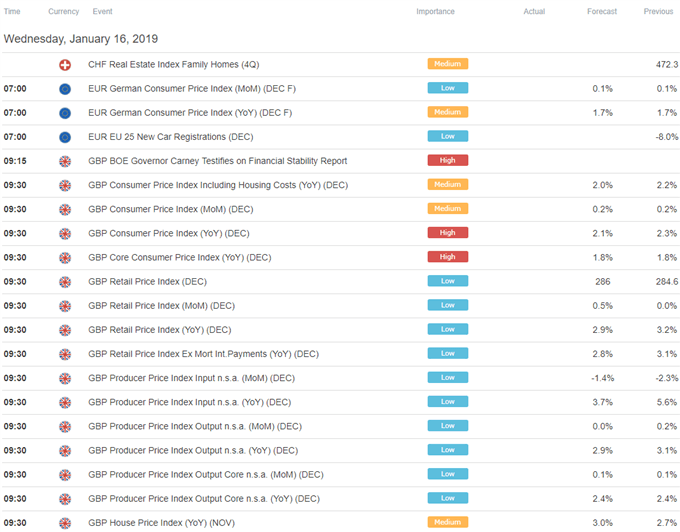Image resolution: width=680 pixels, height=532 pixels.
Task: Click Swiss flag icon for CHF Real Estate Index
Action: (x=65, y=65)
